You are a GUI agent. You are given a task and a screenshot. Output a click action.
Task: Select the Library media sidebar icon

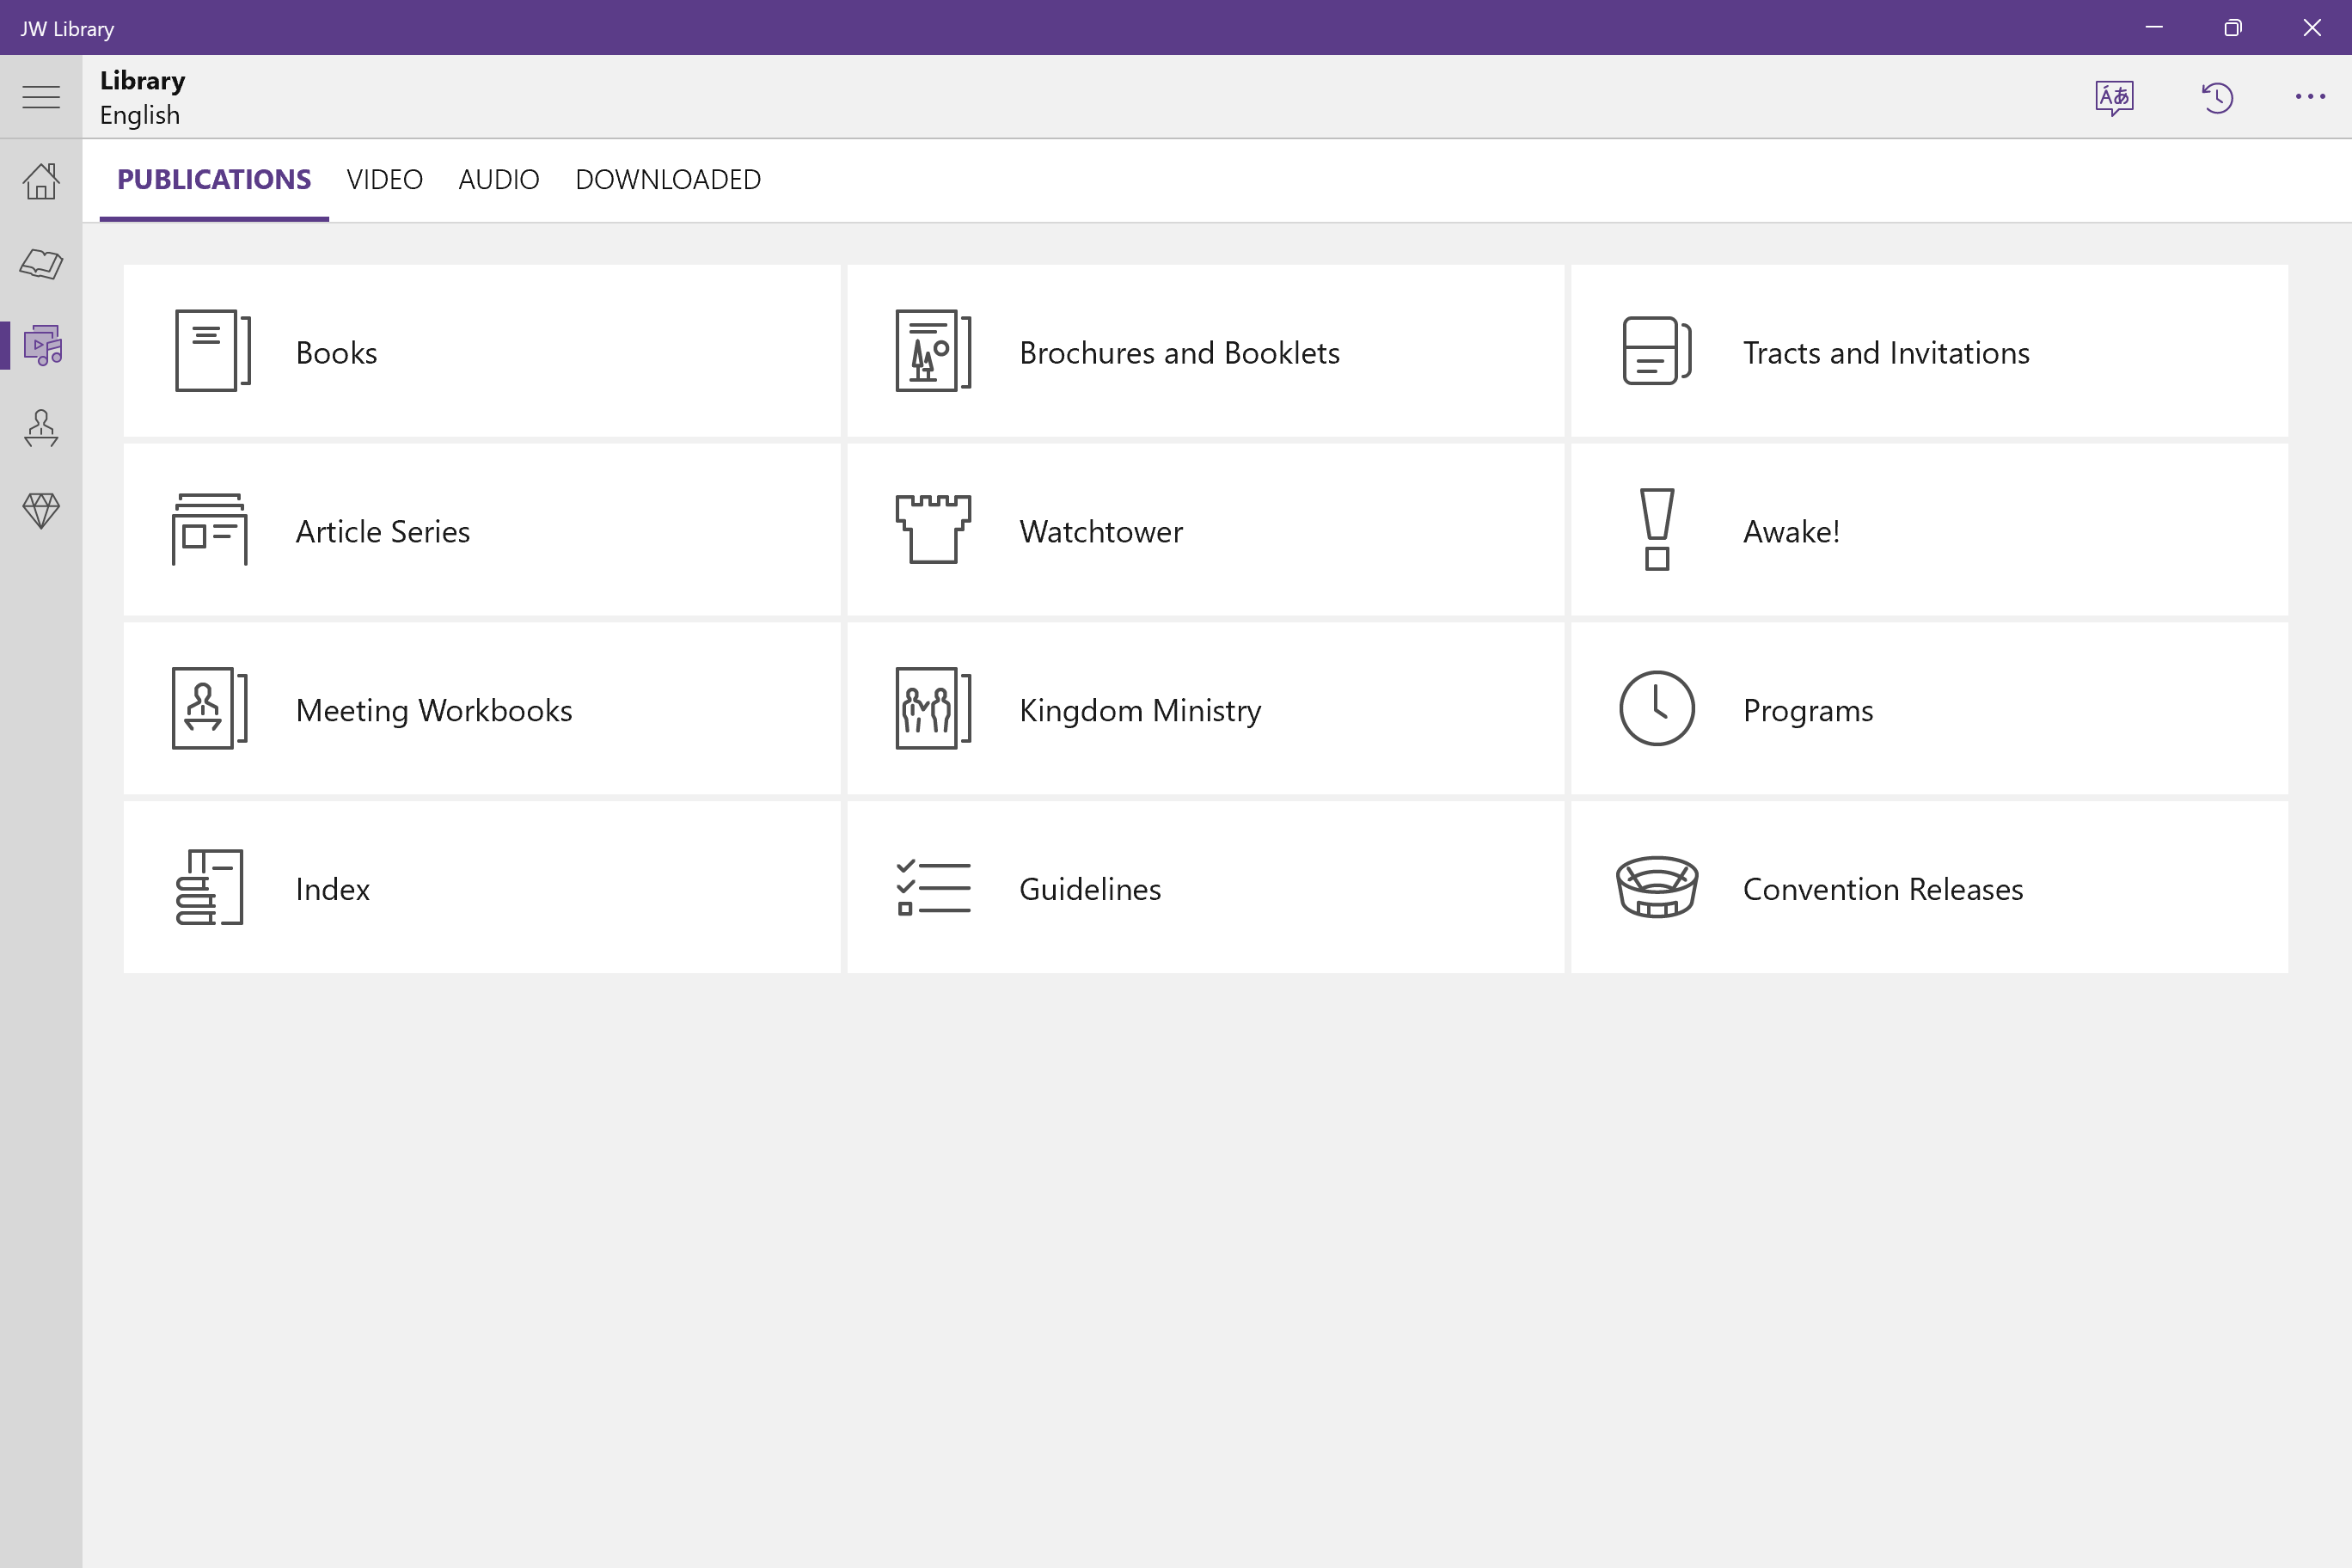[43, 345]
